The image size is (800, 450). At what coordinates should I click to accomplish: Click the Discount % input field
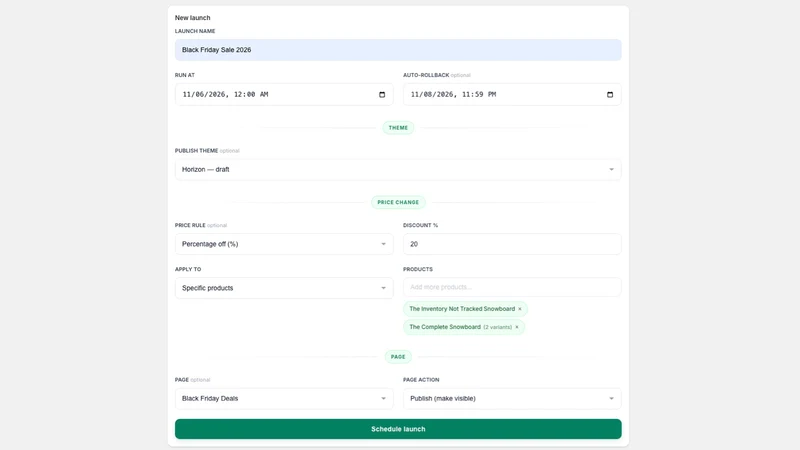pyautogui.click(x=512, y=244)
